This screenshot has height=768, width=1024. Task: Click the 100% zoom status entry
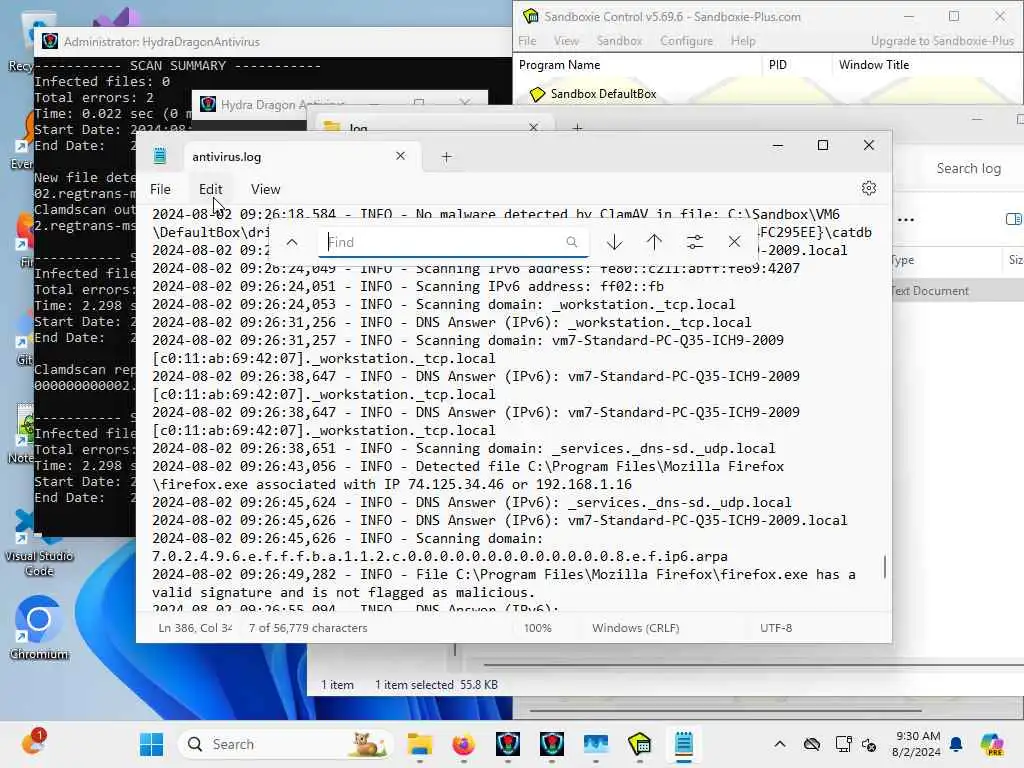[x=537, y=628]
